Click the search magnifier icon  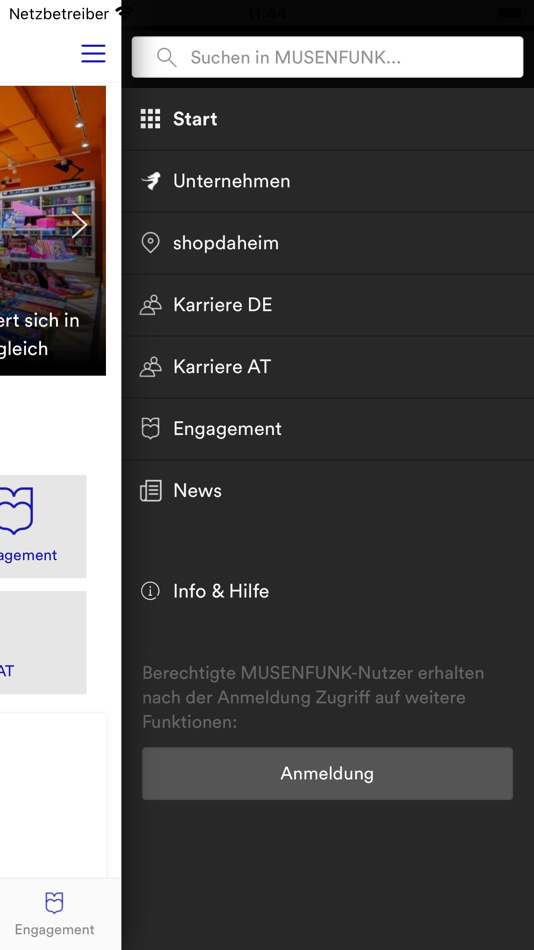(x=167, y=58)
